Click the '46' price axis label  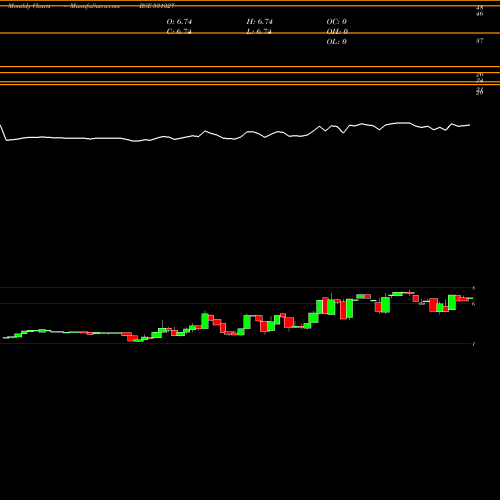480,14
